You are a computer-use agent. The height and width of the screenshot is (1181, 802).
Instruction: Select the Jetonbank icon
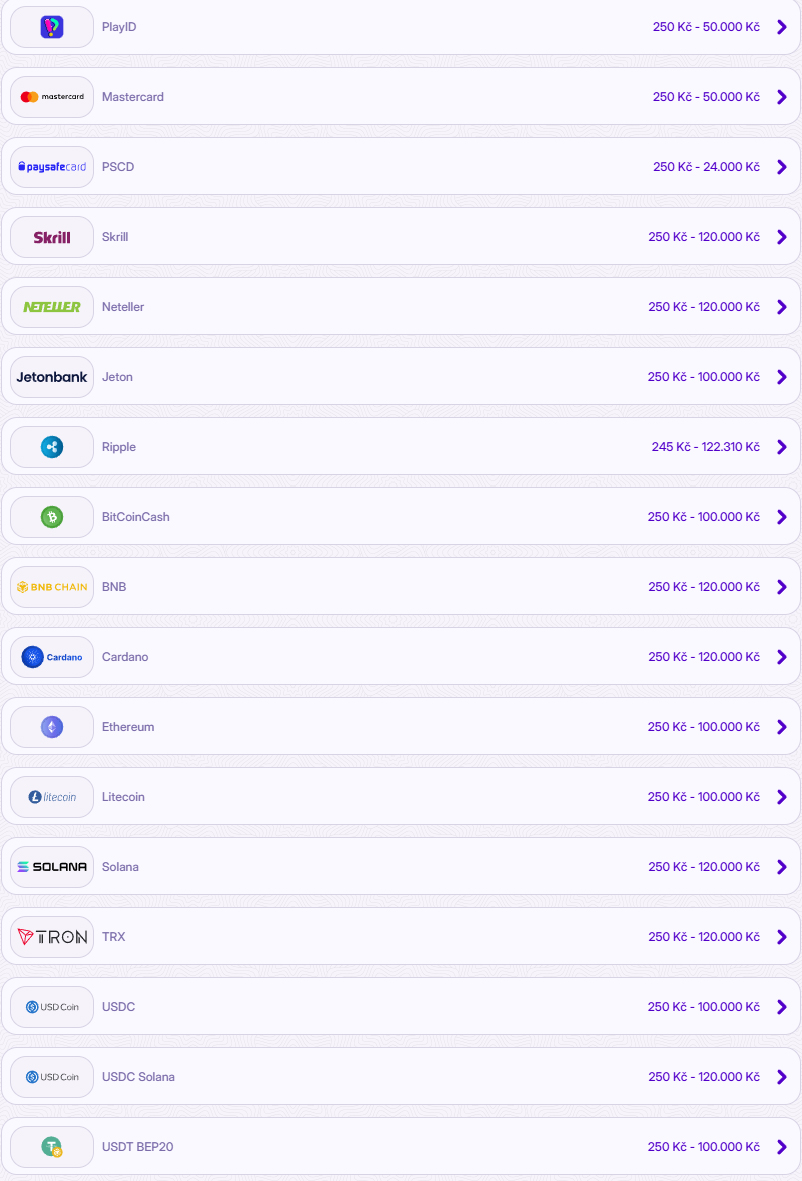(x=51, y=377)
